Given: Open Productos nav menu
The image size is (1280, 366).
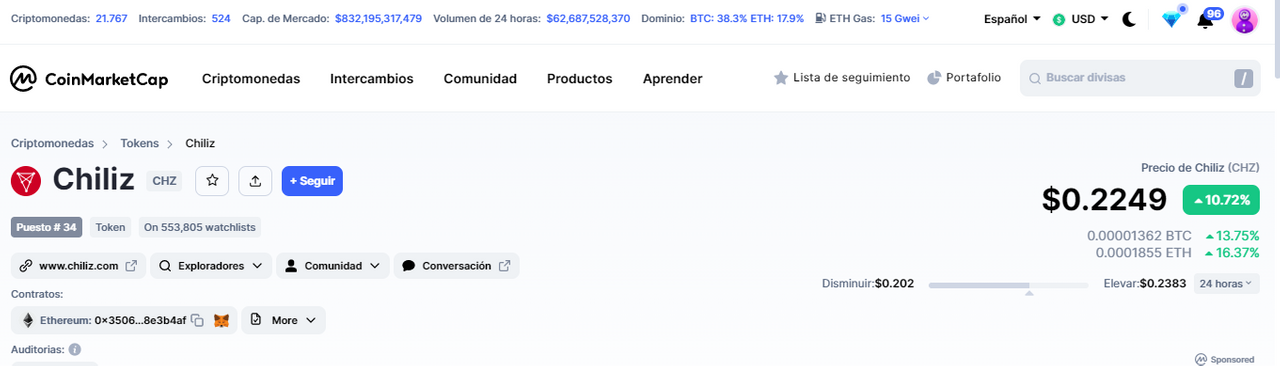Looking at the screenshot, I should tap(580, 79).
